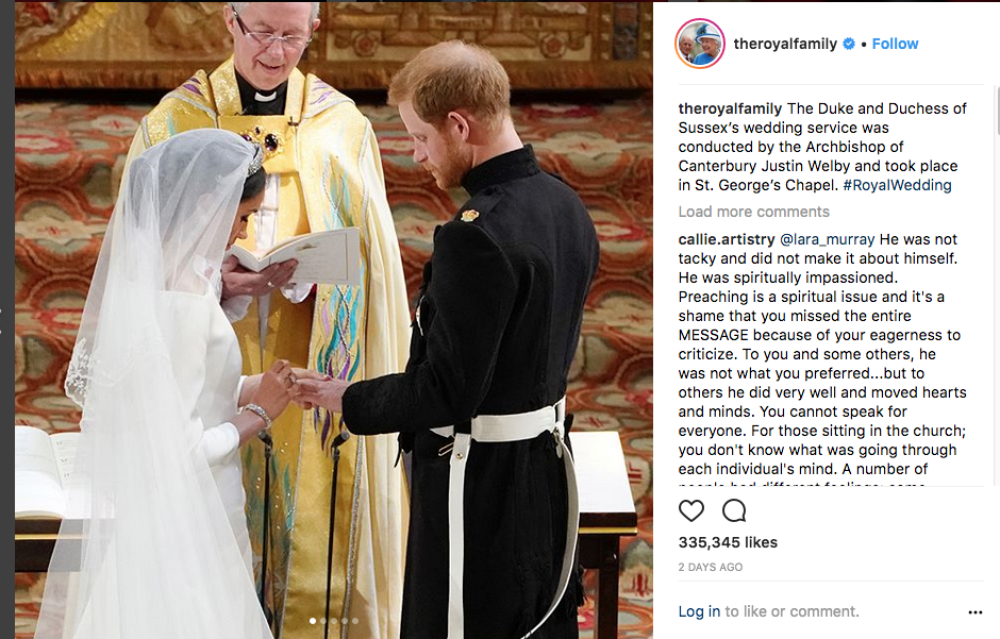The image size is (1000, 639).
Task: Click the theroyalfamily profile picture
Action: (700, 43)
